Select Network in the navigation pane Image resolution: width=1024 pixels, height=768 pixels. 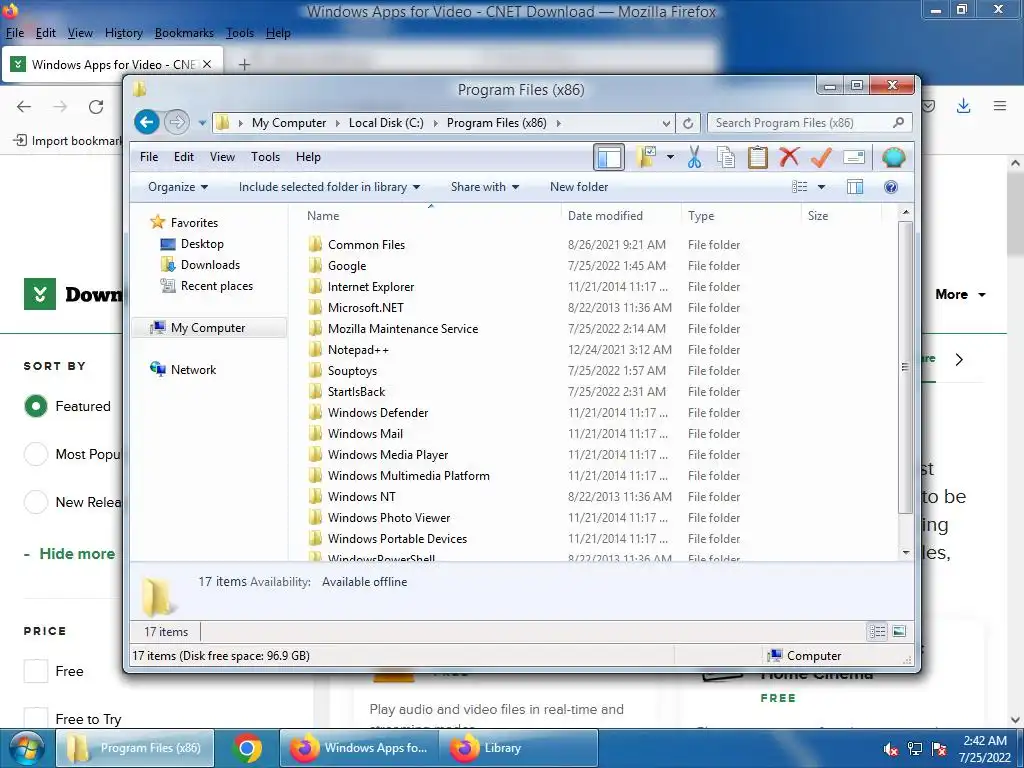pos(193,370)
